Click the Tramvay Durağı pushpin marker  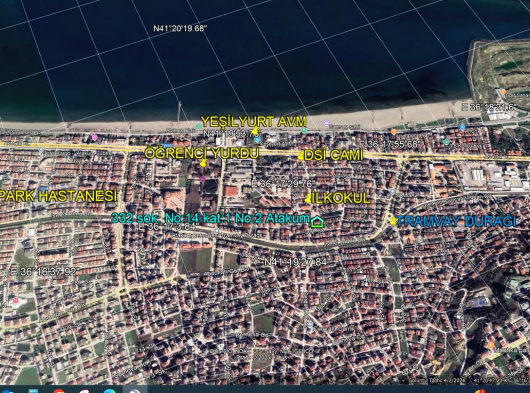(x=392, y=221)
